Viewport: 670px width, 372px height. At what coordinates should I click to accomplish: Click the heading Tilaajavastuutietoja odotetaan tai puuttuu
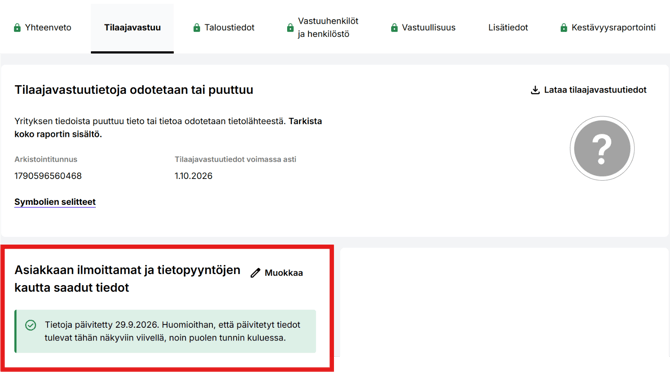click(134, 90)
